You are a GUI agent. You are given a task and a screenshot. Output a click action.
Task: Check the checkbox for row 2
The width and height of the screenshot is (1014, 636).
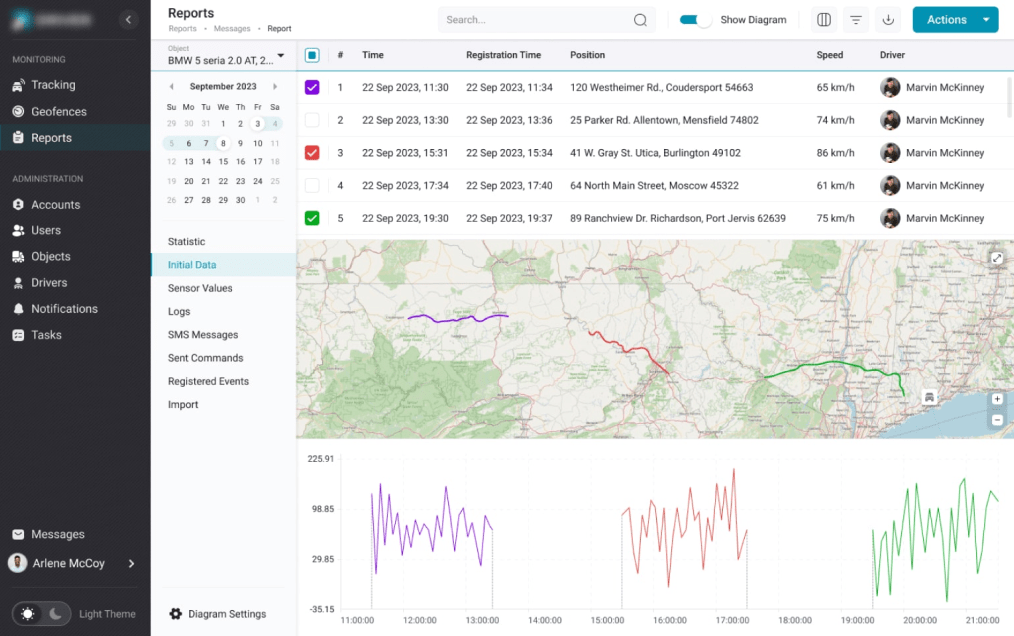[312, 120]
